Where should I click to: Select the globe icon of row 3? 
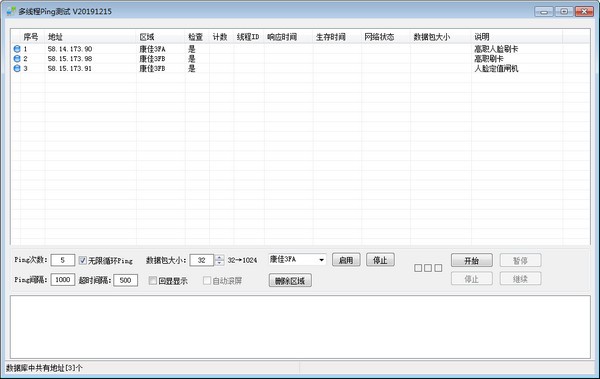click(x=17, y=69)
